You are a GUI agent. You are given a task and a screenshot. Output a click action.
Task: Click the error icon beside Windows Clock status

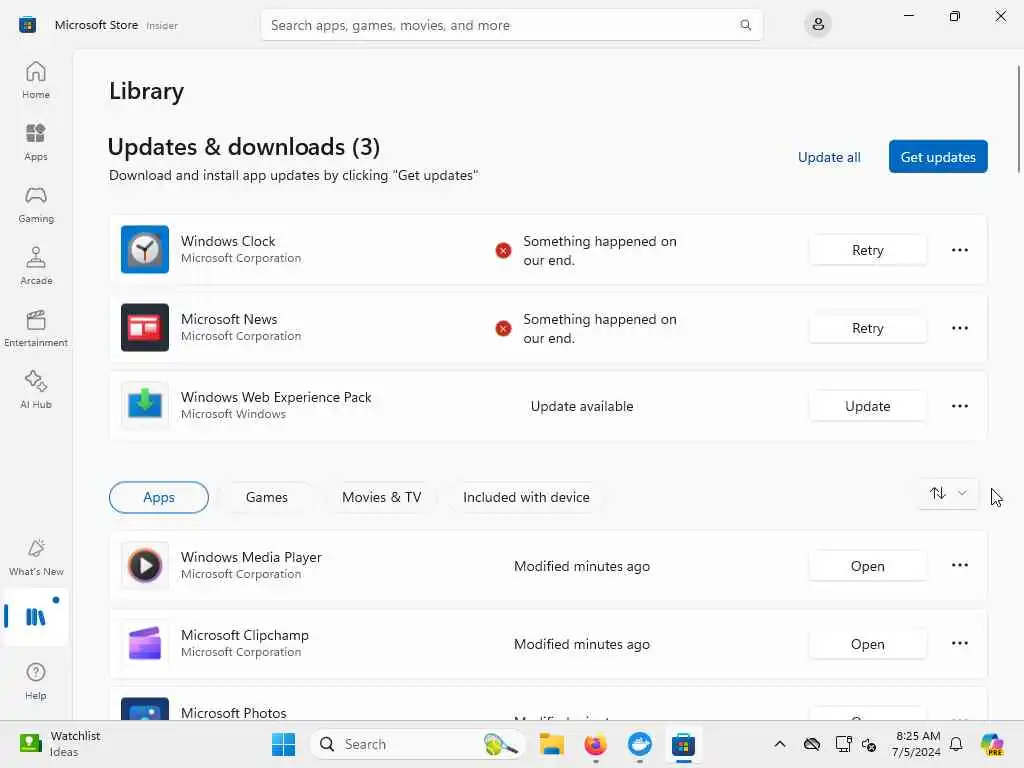tap(503, 251)
